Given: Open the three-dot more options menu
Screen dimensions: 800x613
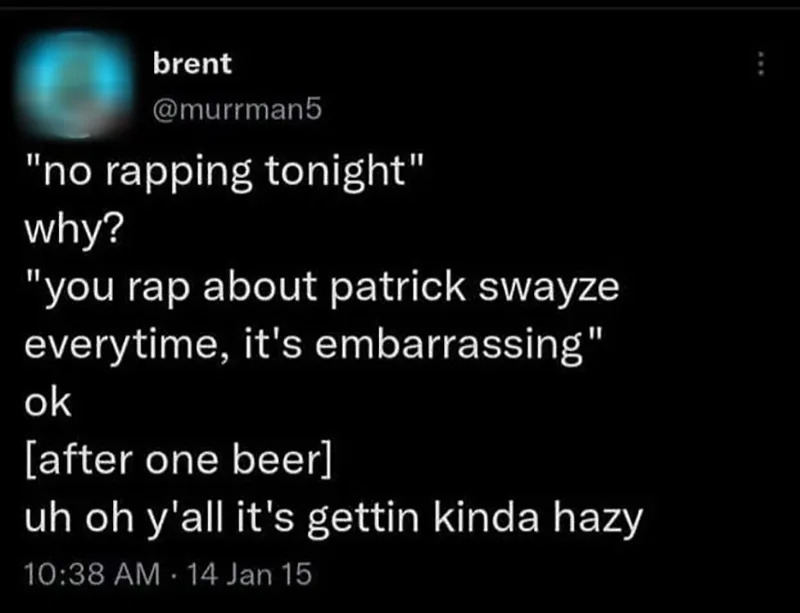Looking at the screenshot, I should pos(760,64).
